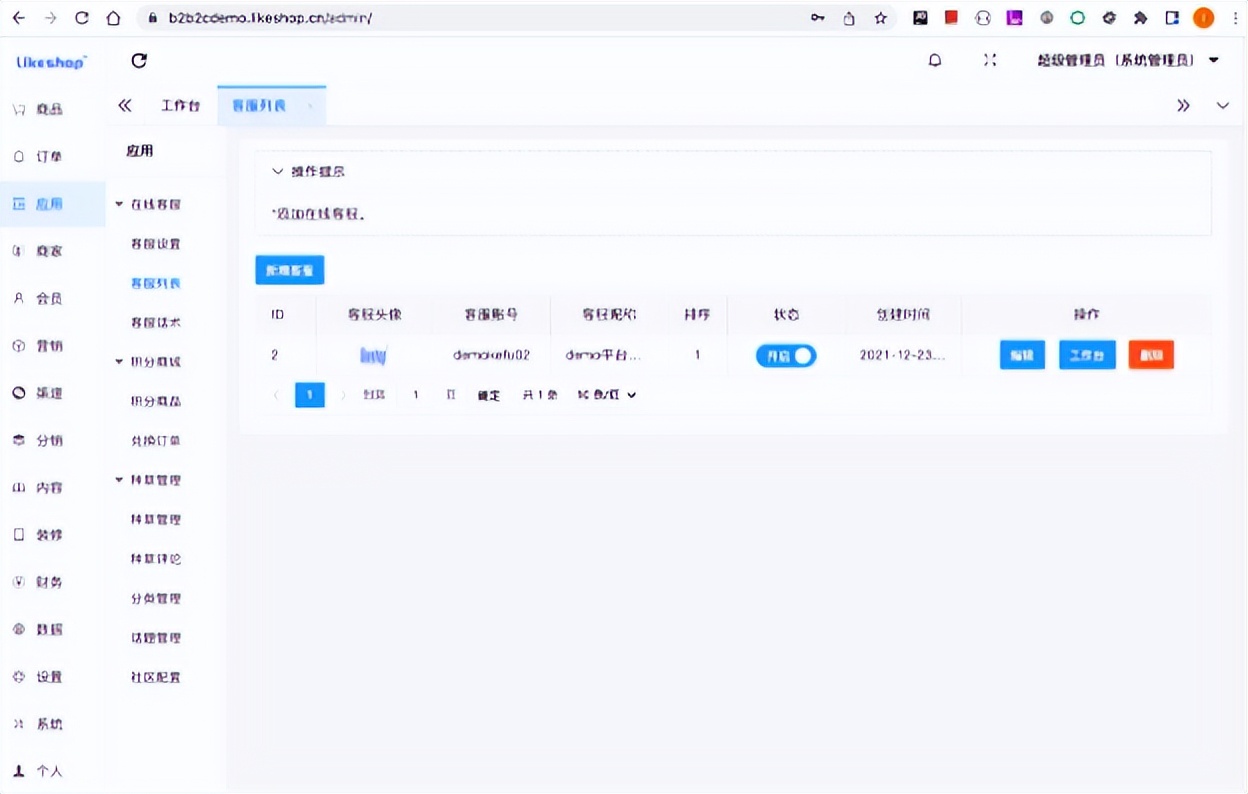The image size is (1248, 794).
Task: Toggle the 开启 status switch for kefu02
Action: pyautogui.click(x=786, y=355)
